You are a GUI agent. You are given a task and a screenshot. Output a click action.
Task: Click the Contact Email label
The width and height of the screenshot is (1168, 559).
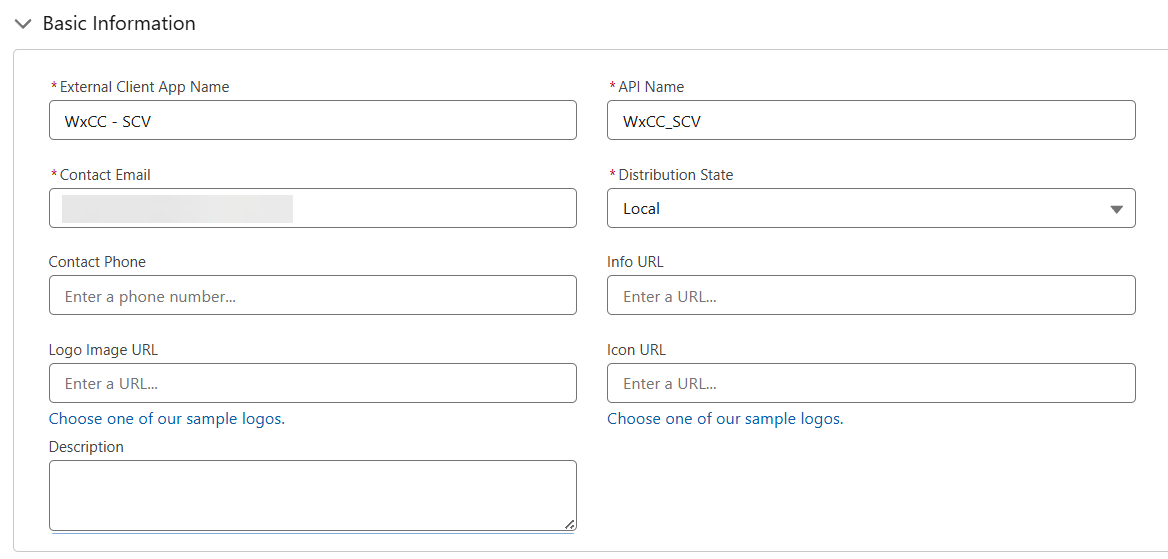pyautogui.click(x=105, y=174)
